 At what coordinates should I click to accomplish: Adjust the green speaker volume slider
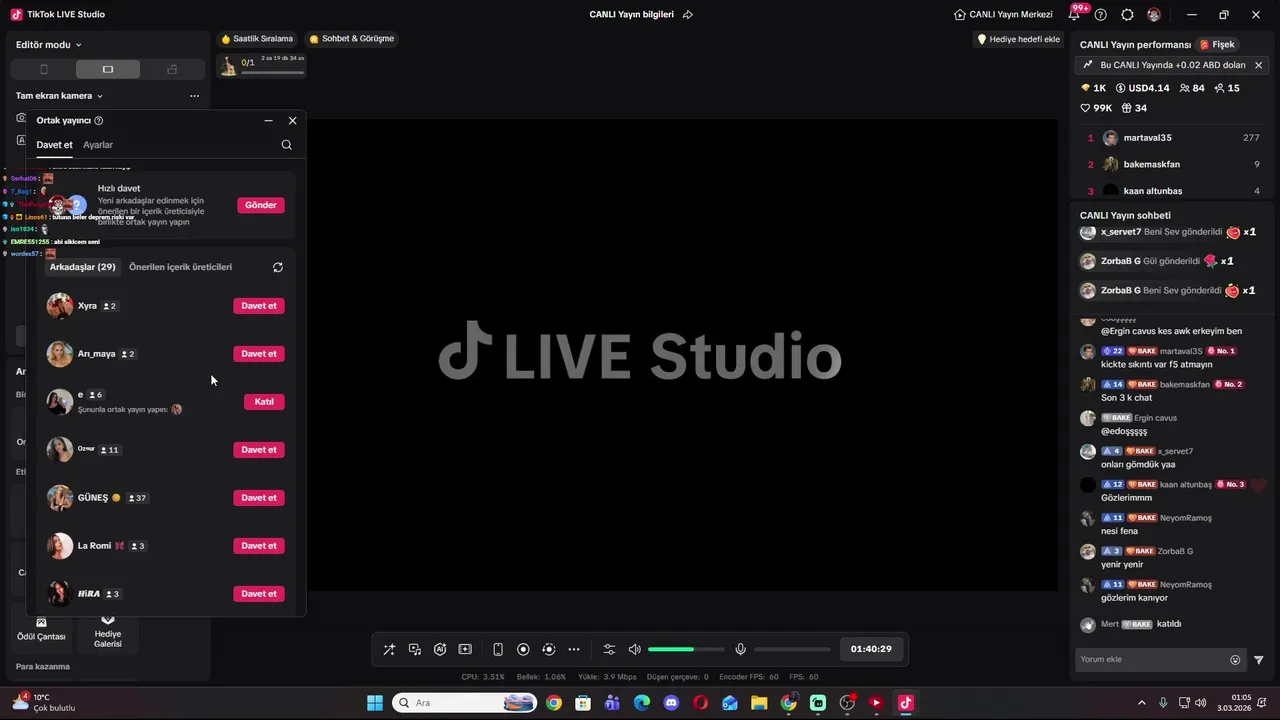(685, 649)
